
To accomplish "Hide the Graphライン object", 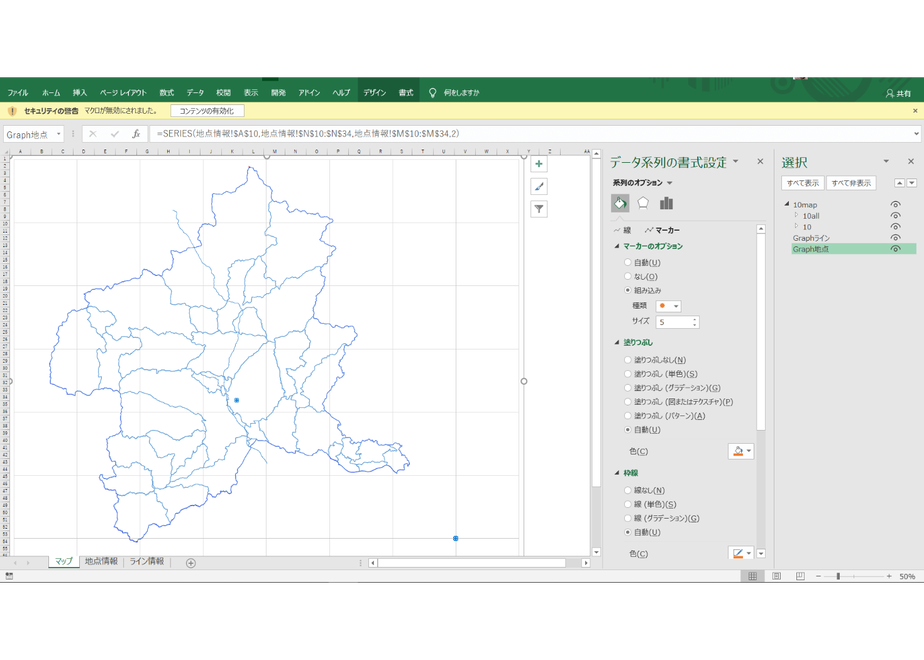I will 895,238.
